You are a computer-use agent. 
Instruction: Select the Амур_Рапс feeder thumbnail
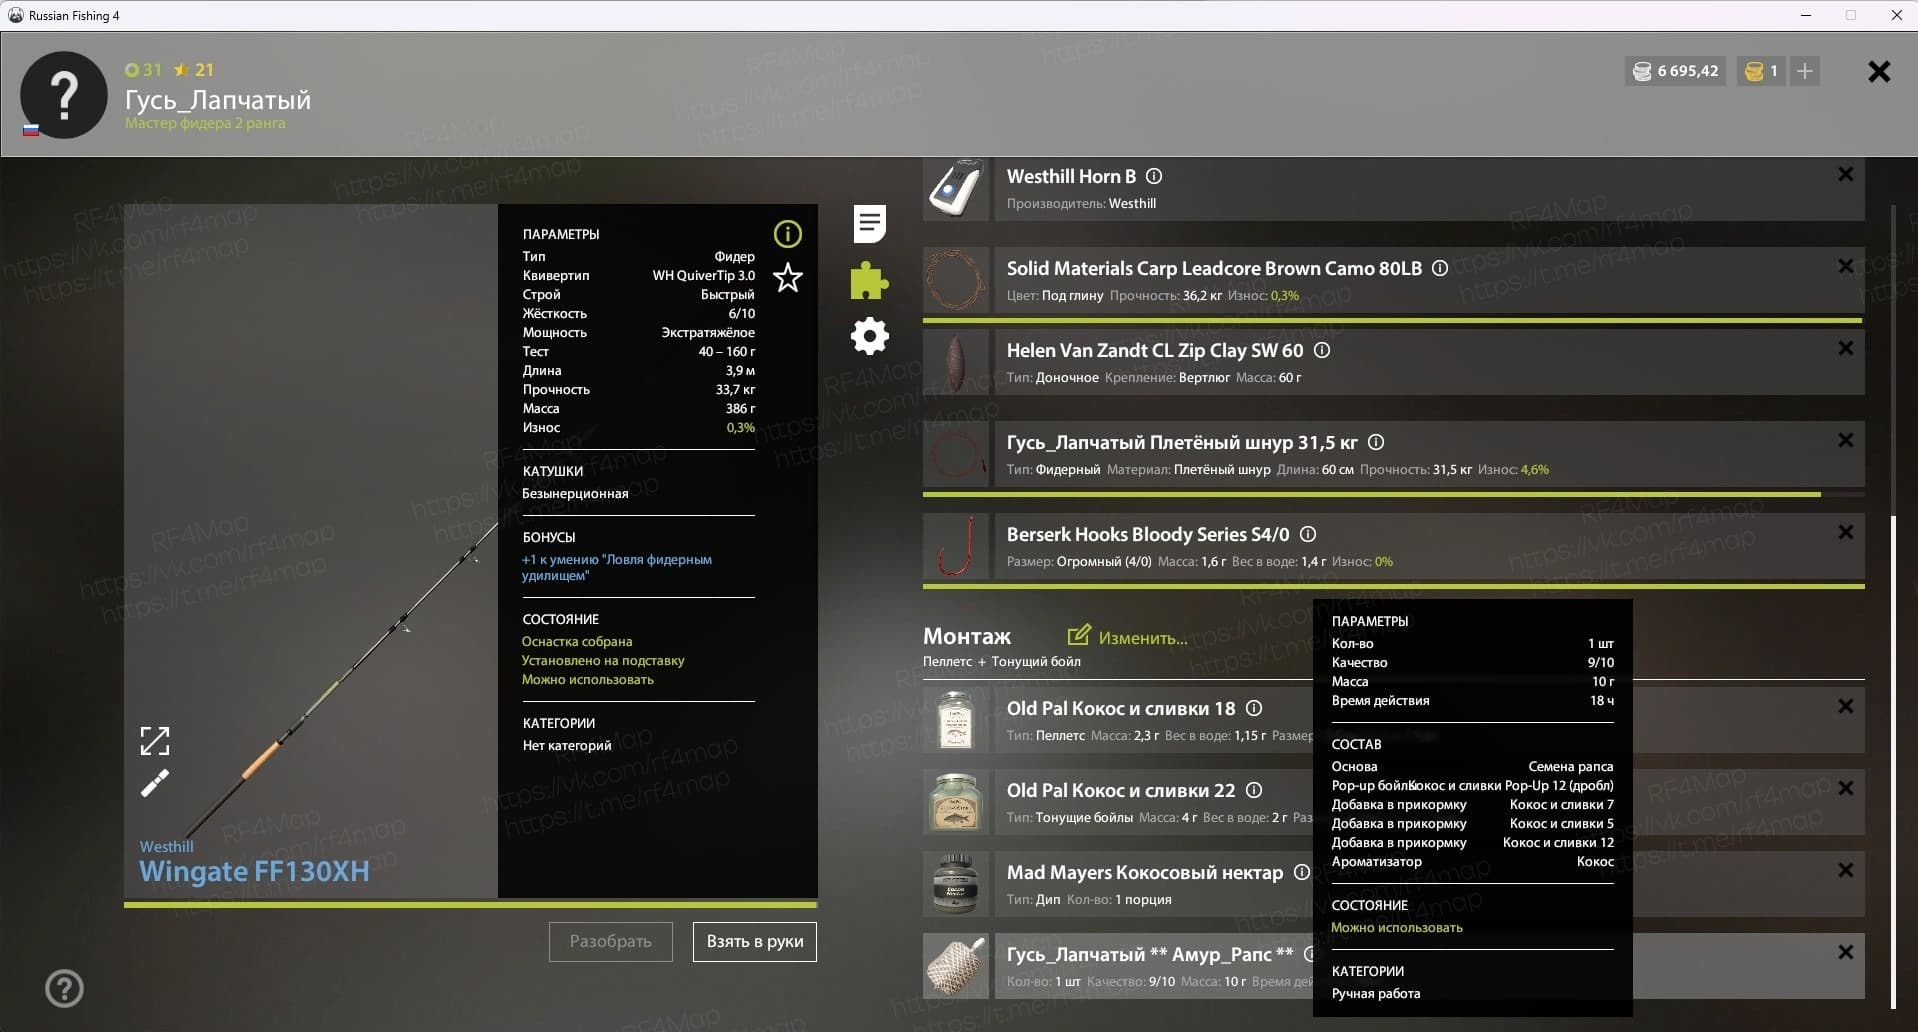point(956,966)
